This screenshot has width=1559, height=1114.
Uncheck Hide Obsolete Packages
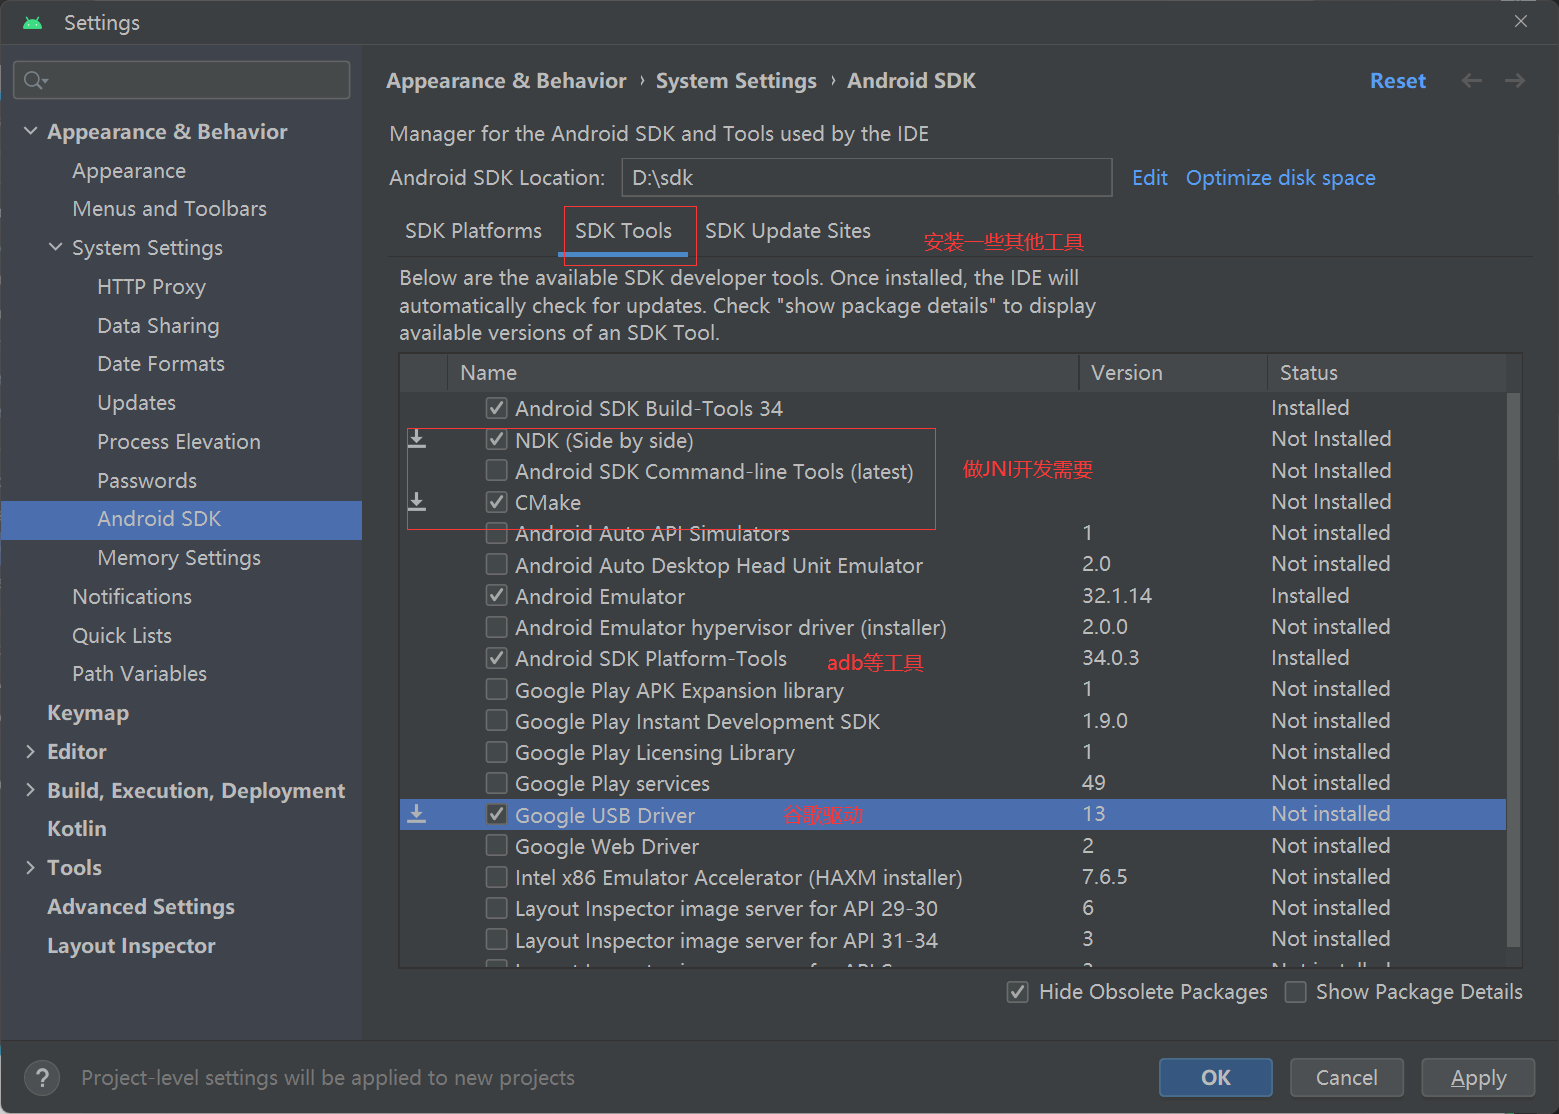pyautogui.click(x=1018, y=992)
